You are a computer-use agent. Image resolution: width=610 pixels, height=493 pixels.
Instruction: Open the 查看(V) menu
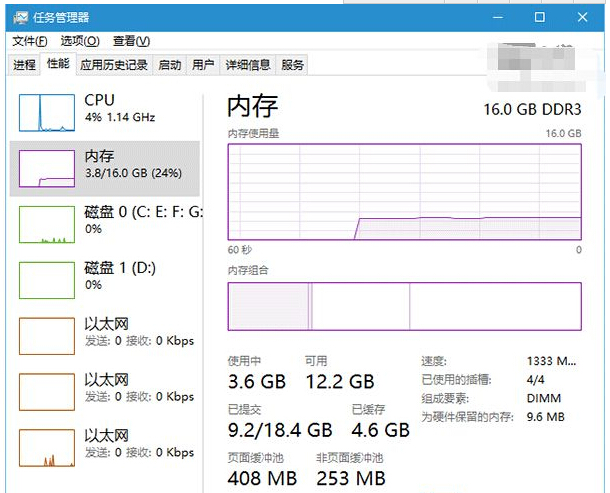point(131,41)
